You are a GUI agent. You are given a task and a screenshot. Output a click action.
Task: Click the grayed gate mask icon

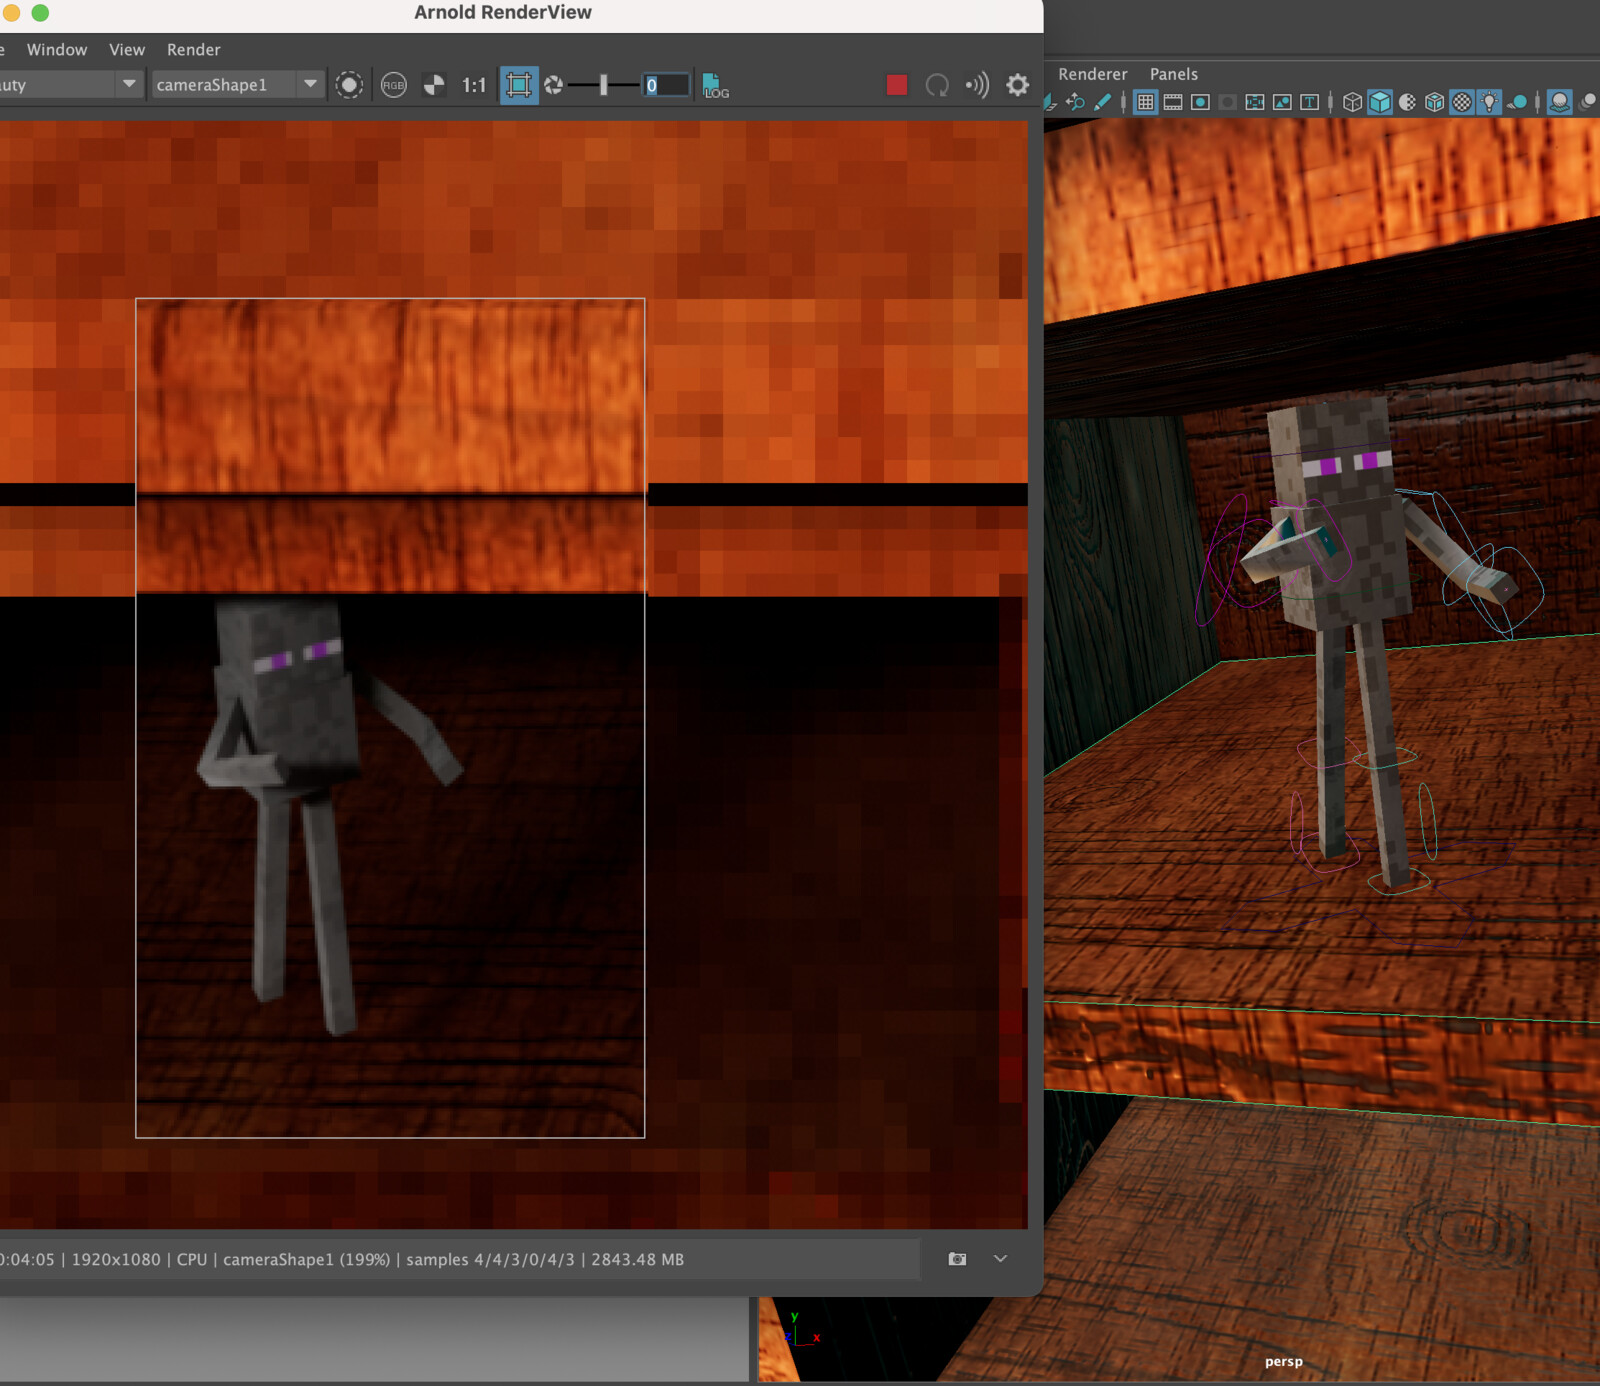(1227, 102)
